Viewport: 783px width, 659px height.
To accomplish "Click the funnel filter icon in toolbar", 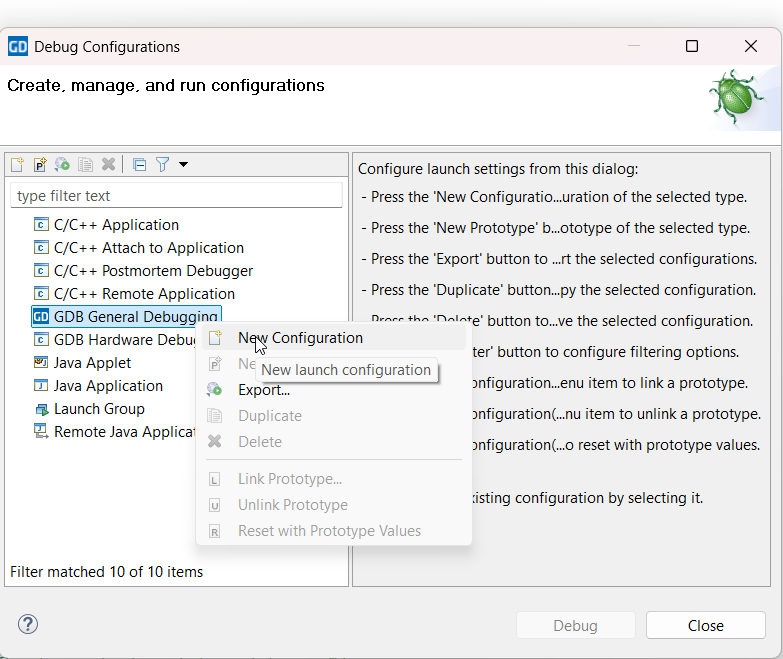I will tap(162, 165).
